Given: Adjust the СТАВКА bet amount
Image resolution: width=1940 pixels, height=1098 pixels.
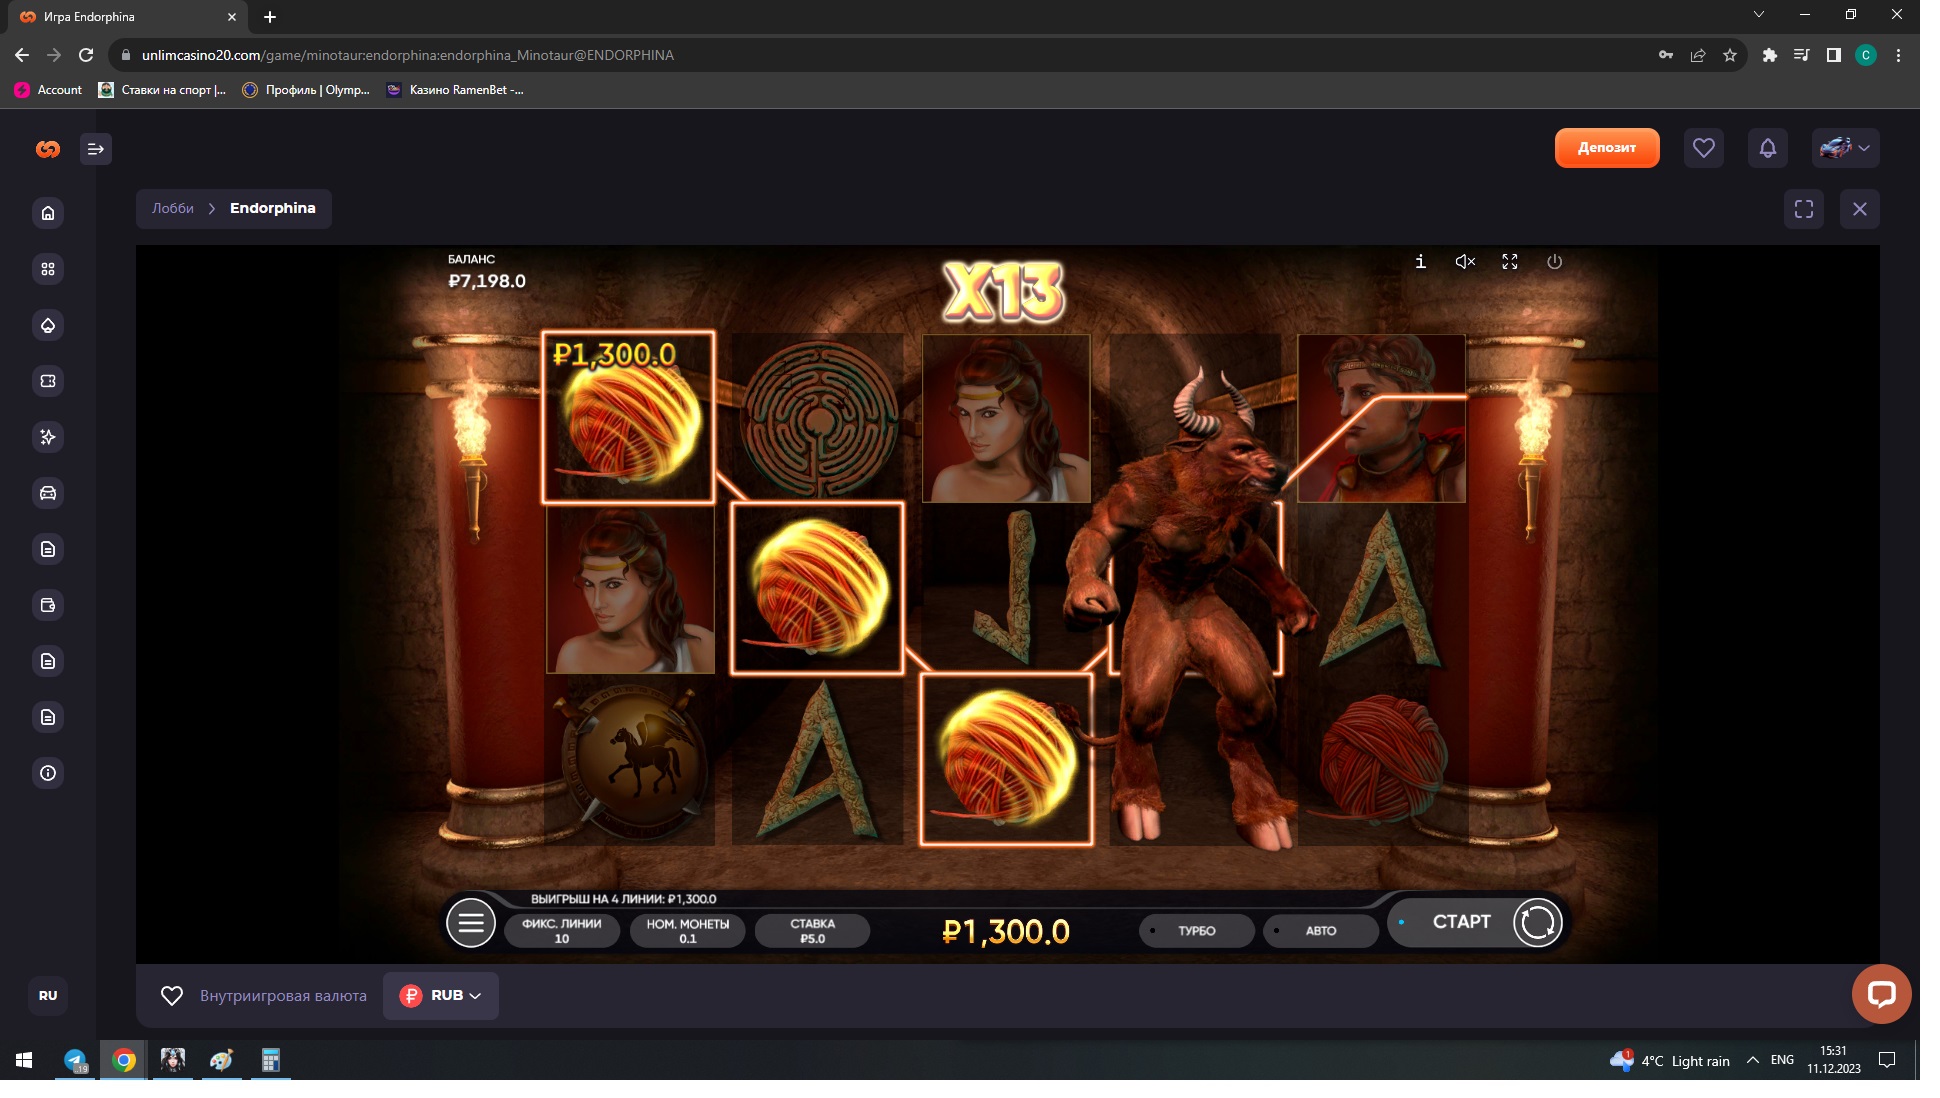Looking at the screenshot, I should click(x=812, y=931).
